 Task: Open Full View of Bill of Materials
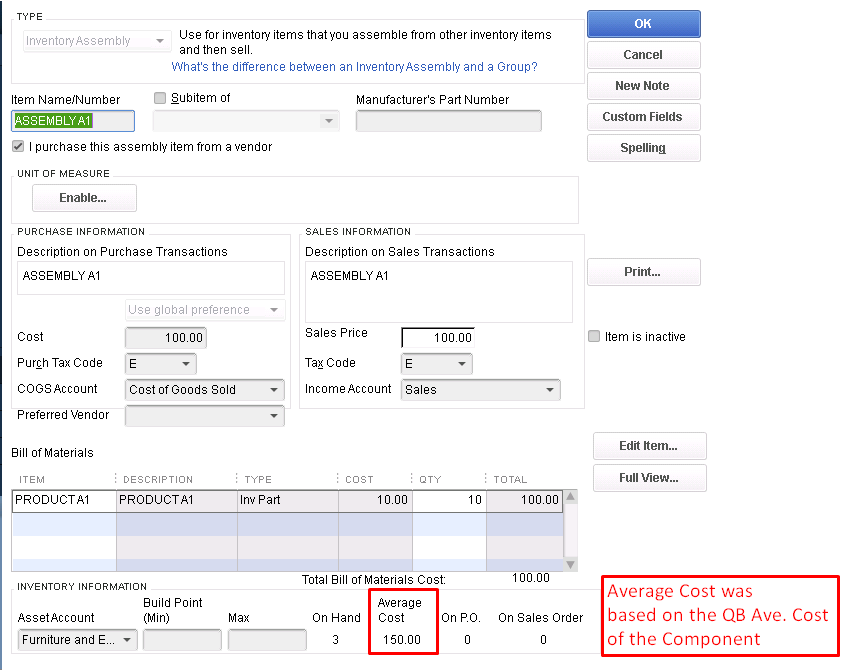point(649,478)
